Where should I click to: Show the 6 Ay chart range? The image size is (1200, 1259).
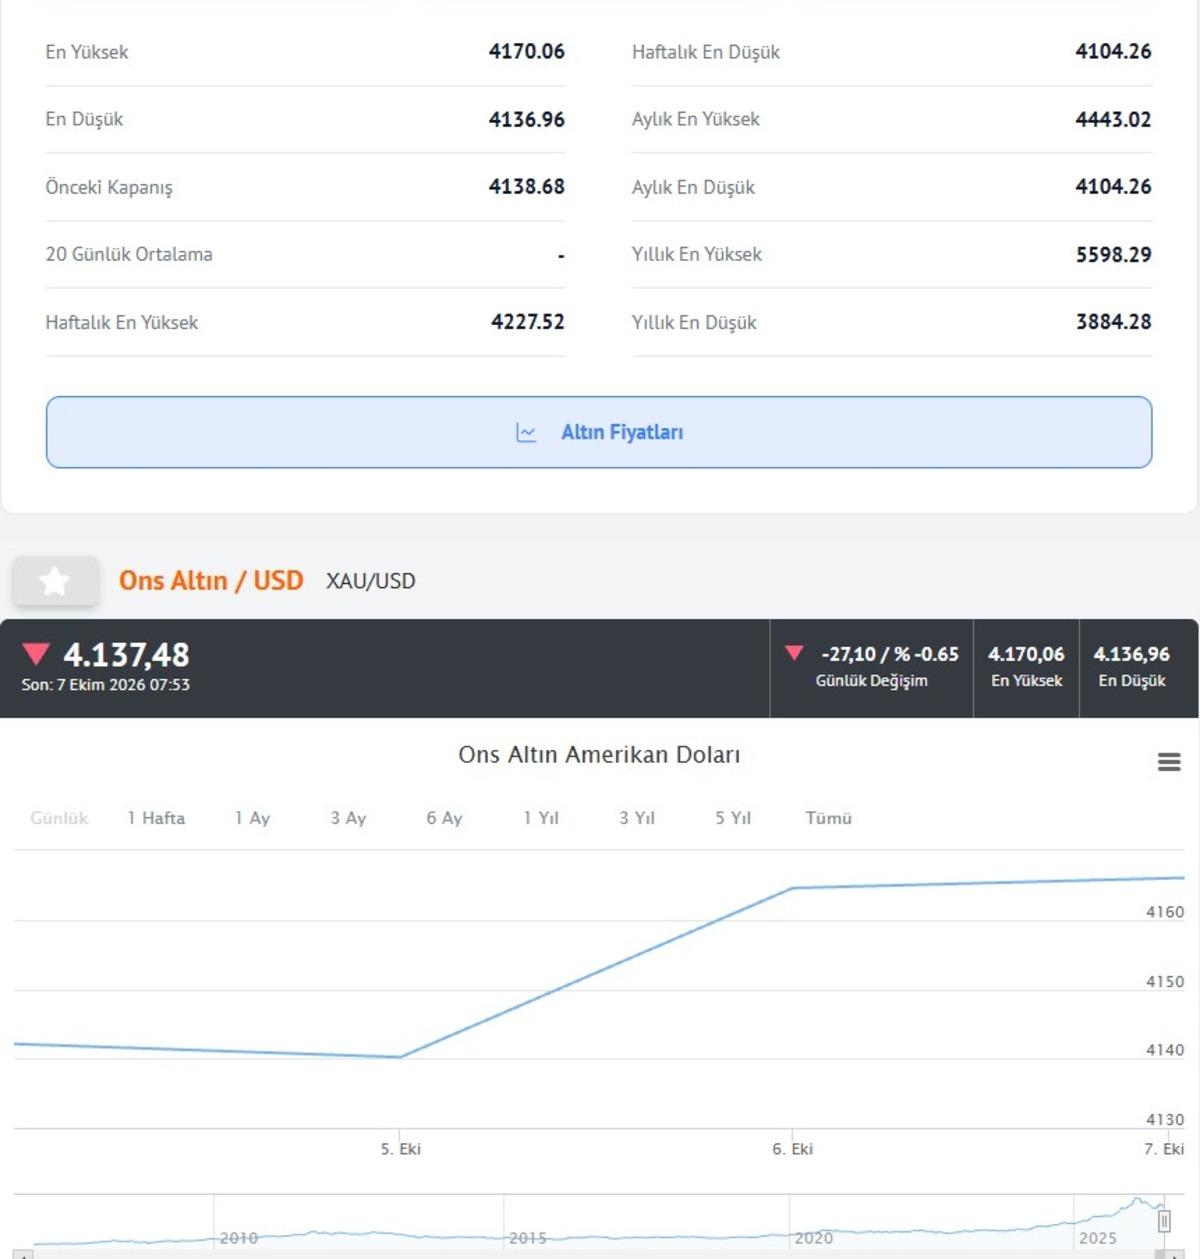coord(445,818)
